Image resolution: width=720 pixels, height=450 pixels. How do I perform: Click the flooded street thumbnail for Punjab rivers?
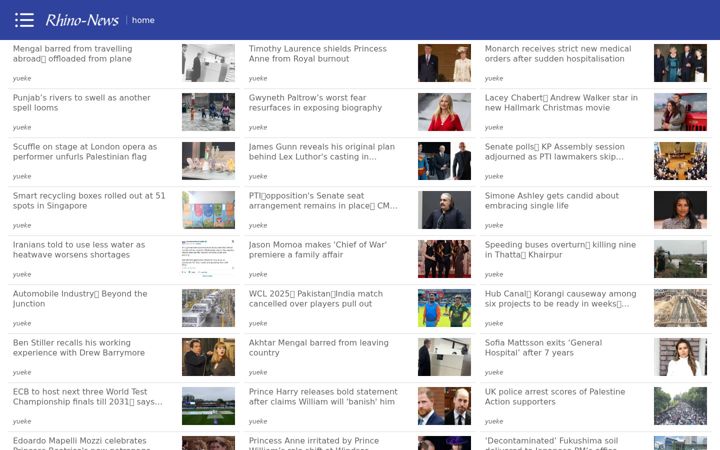[208, 112]
